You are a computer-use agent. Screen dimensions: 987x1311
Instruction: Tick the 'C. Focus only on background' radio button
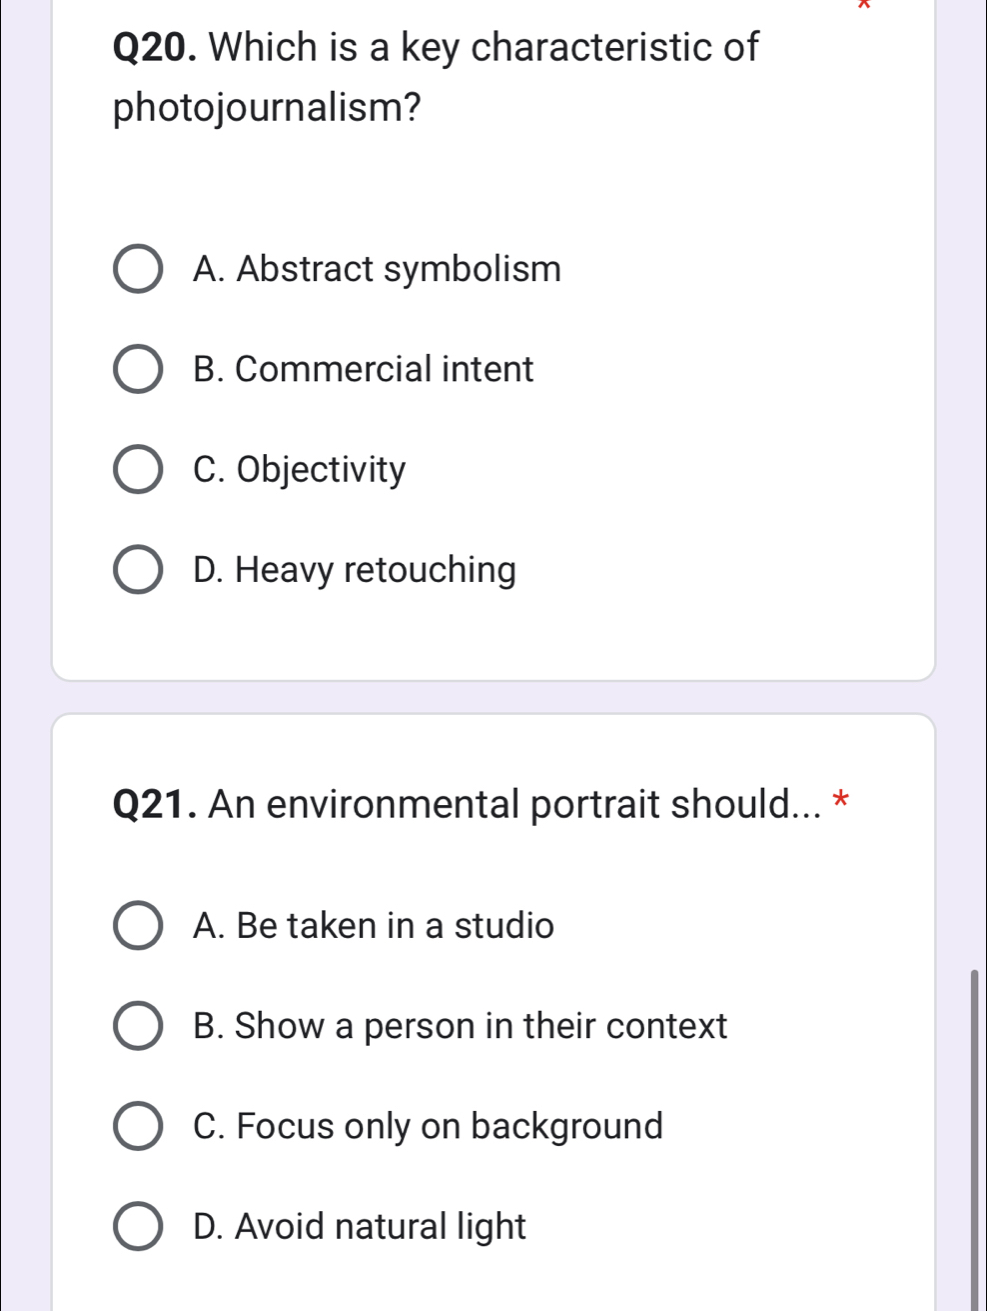138,1126
